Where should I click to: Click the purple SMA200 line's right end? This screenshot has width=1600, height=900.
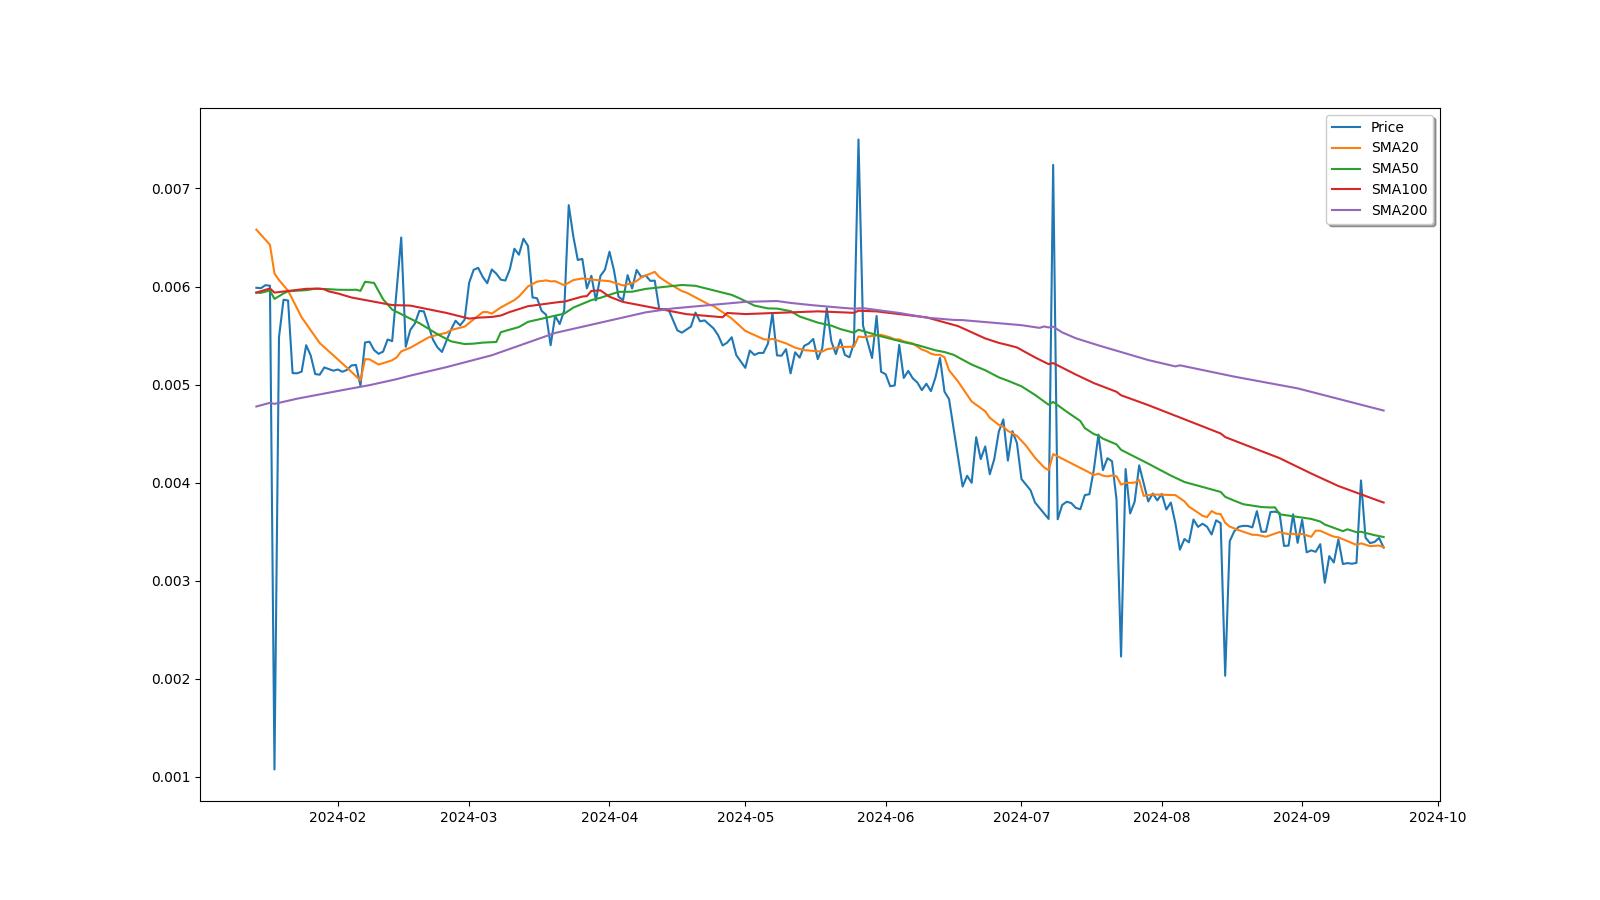[x=1383, y=410]
